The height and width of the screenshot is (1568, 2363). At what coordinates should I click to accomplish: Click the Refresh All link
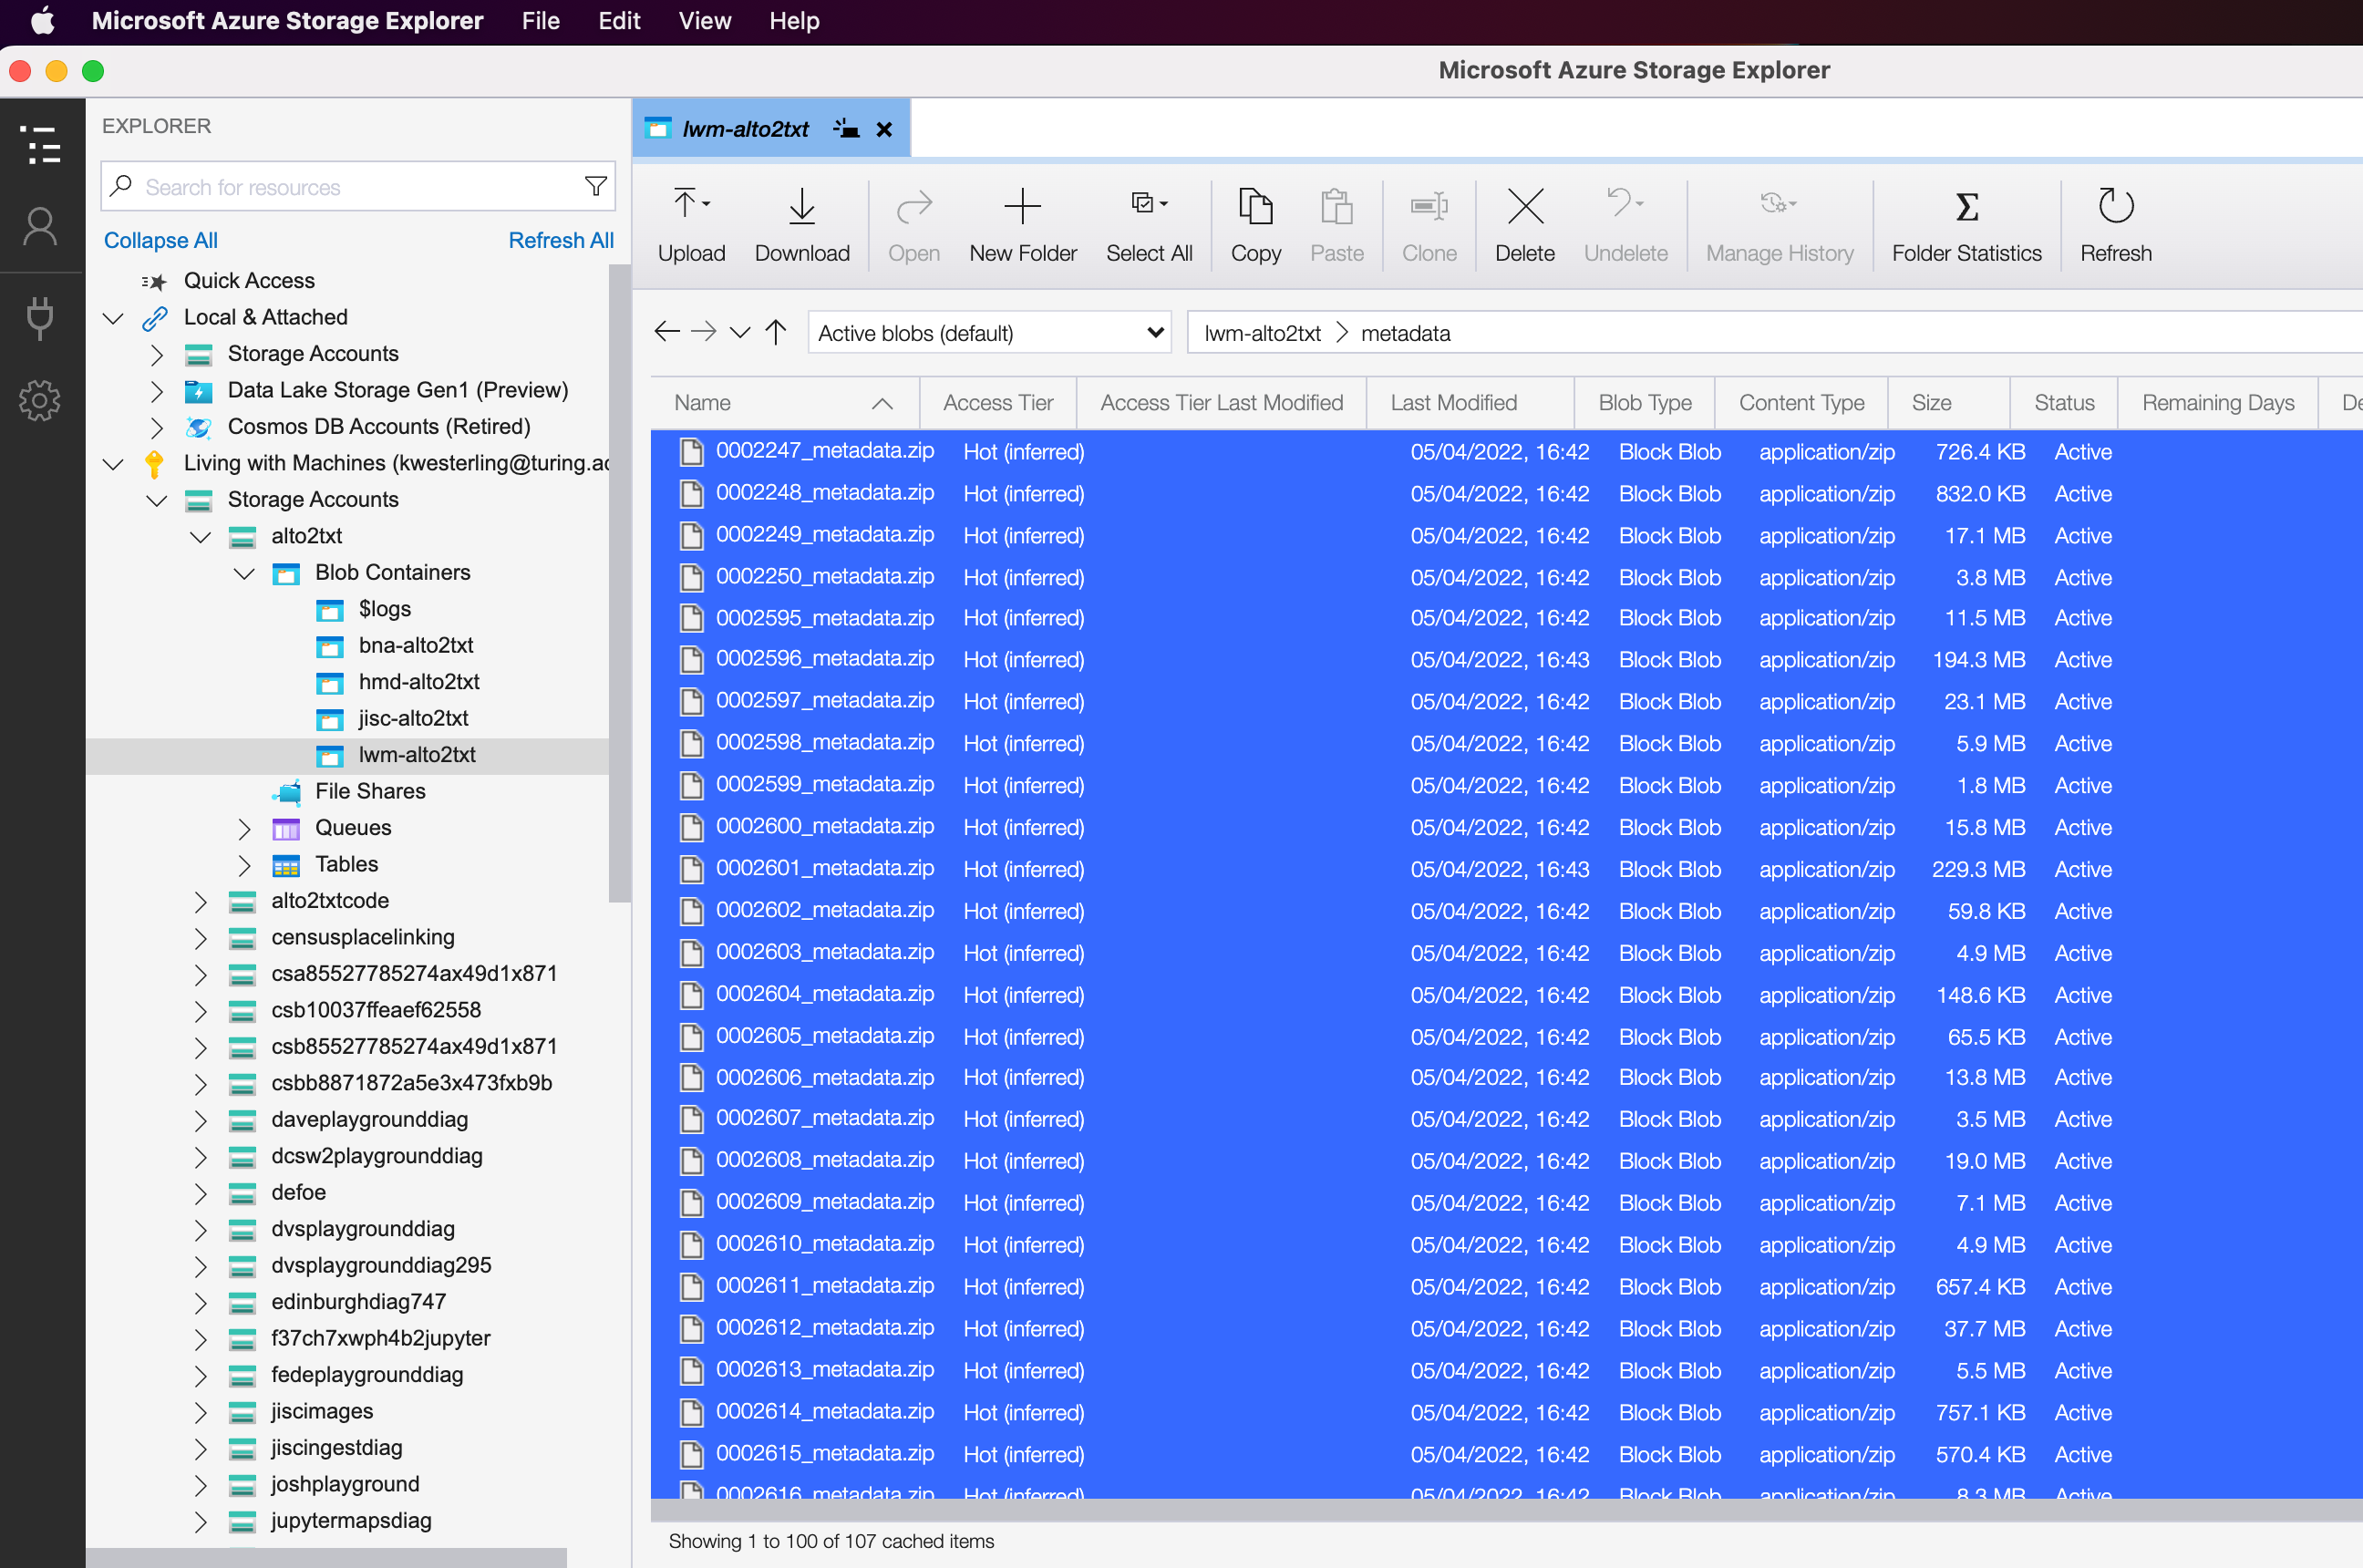coord(561,240)
